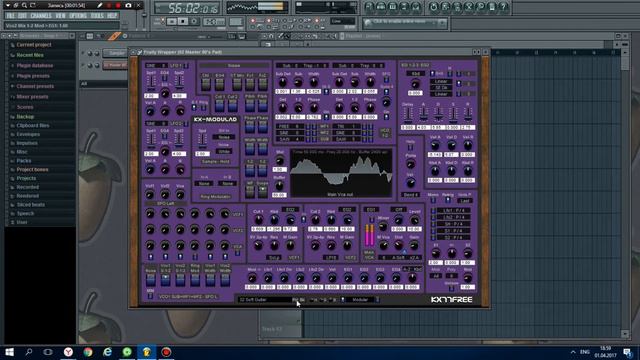Open the Line snap dropdown
Screen dimensions: 640x360
tap(343, 21)
